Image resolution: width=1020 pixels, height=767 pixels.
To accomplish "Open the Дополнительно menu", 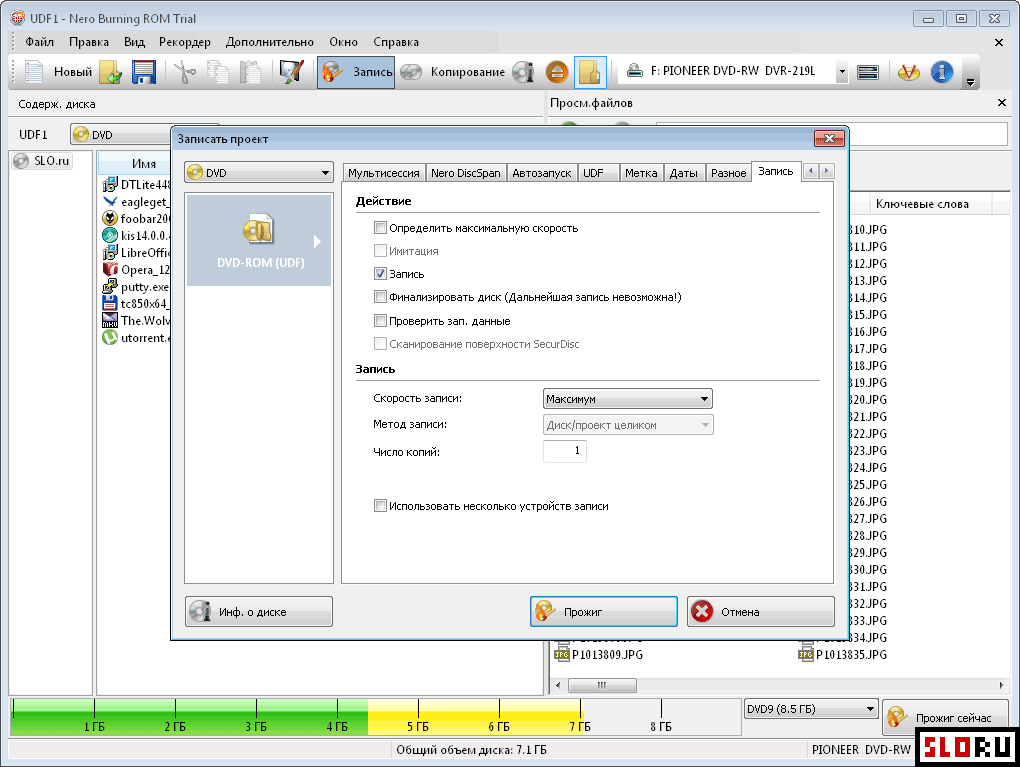I will pyautogui.click(x=269, y=42).
